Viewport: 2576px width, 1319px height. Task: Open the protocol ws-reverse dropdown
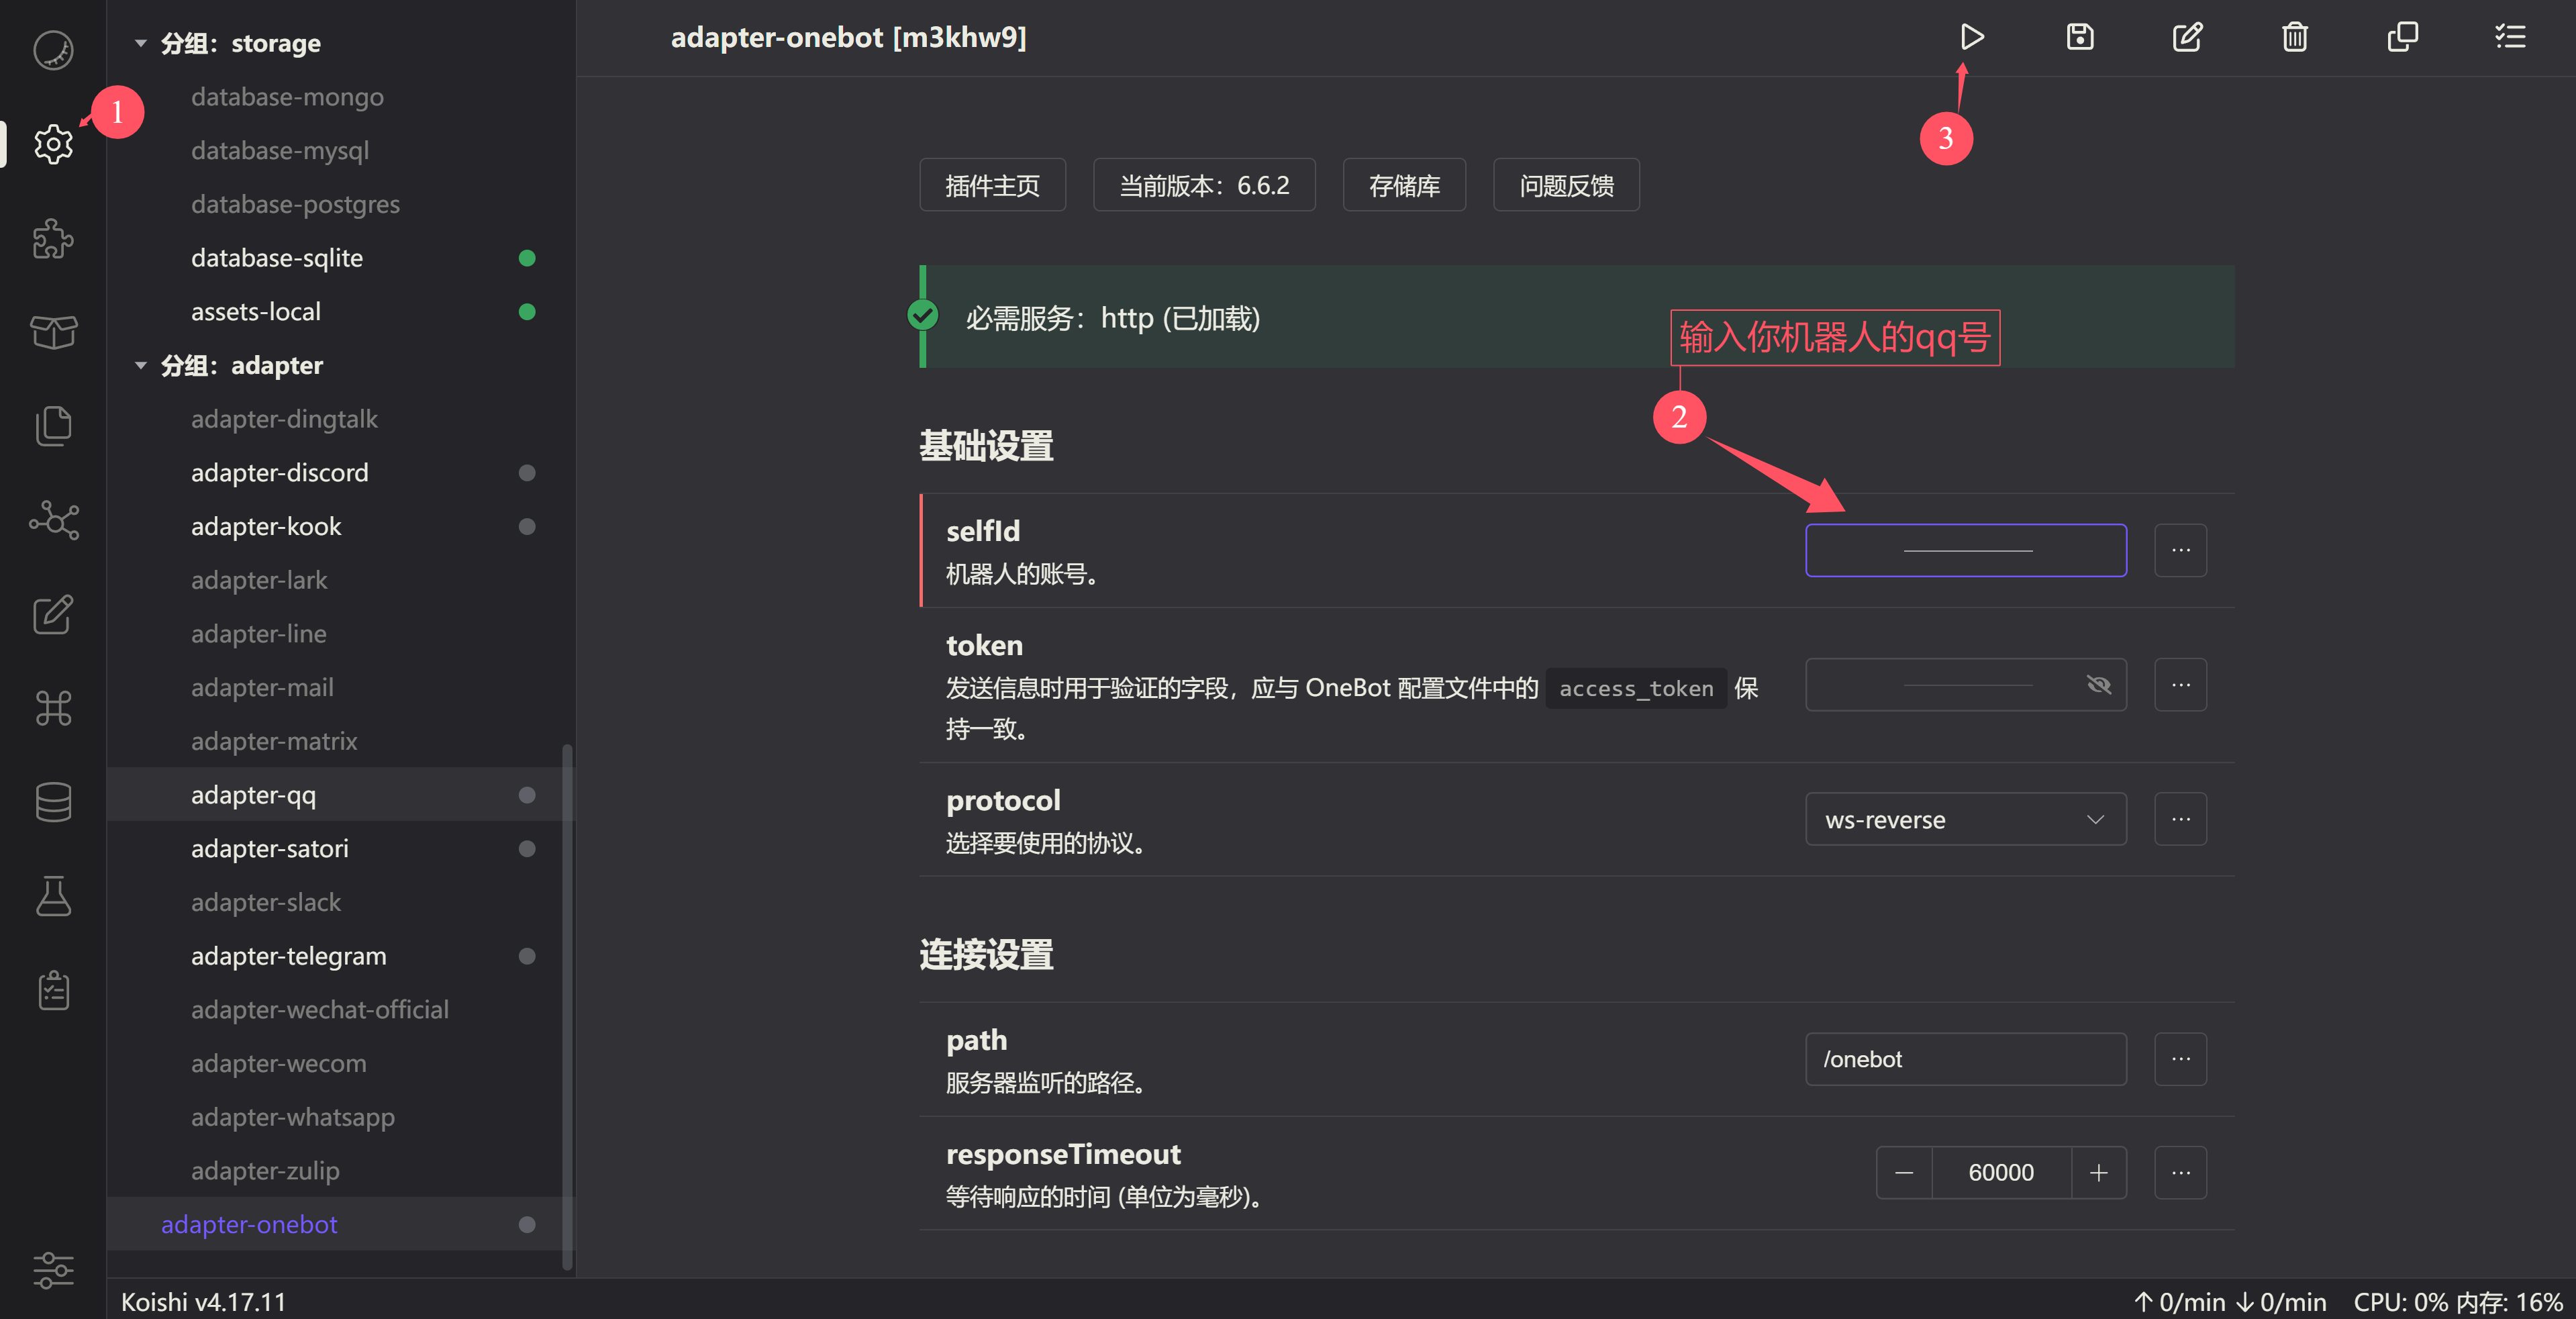pyautogui.click(x=1965, y=819)
